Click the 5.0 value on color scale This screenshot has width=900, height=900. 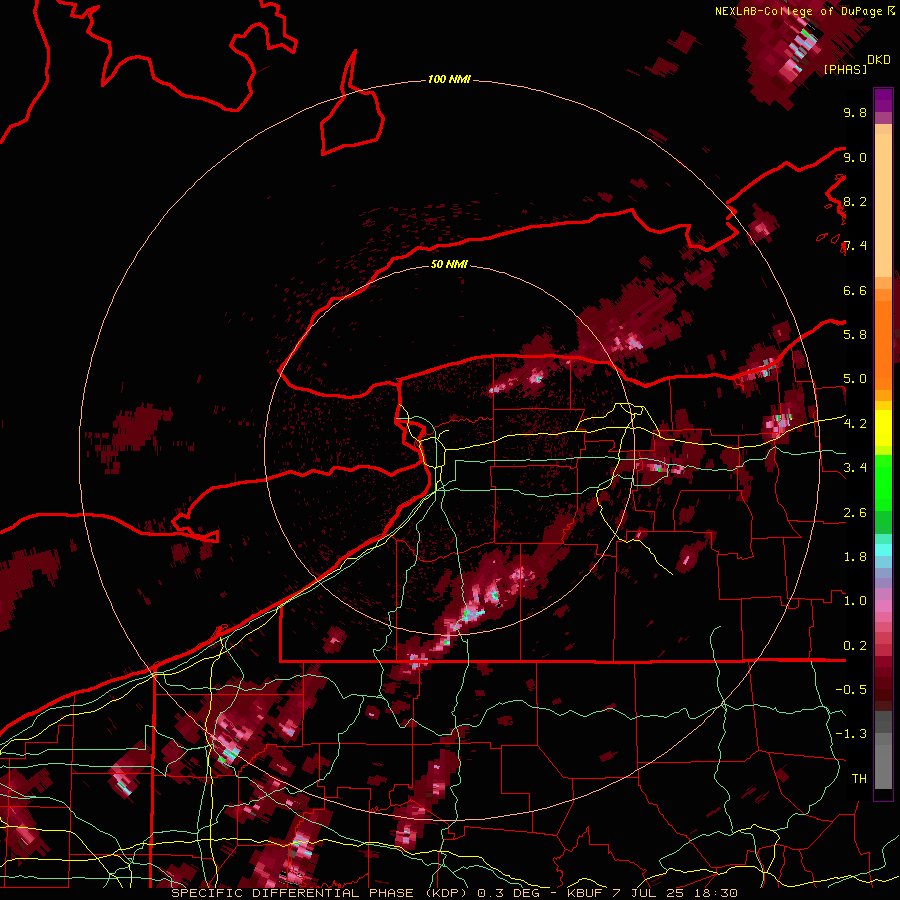(855, 379)
